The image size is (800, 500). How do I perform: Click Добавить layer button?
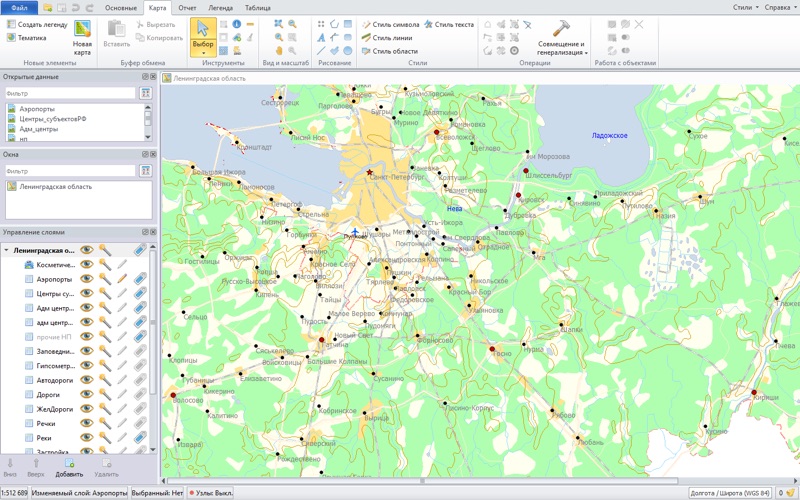69,467
